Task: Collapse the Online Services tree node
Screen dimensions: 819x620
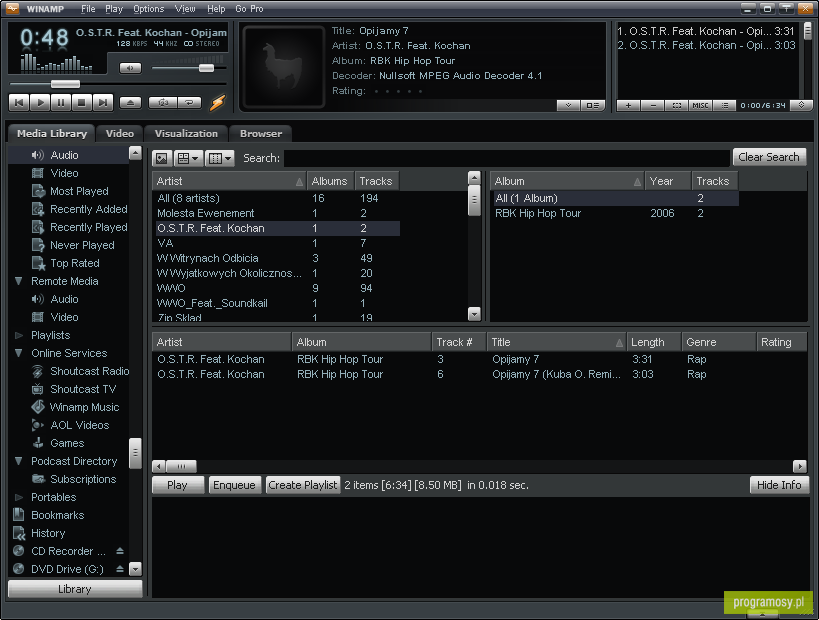Action: (x=19, y=353)
